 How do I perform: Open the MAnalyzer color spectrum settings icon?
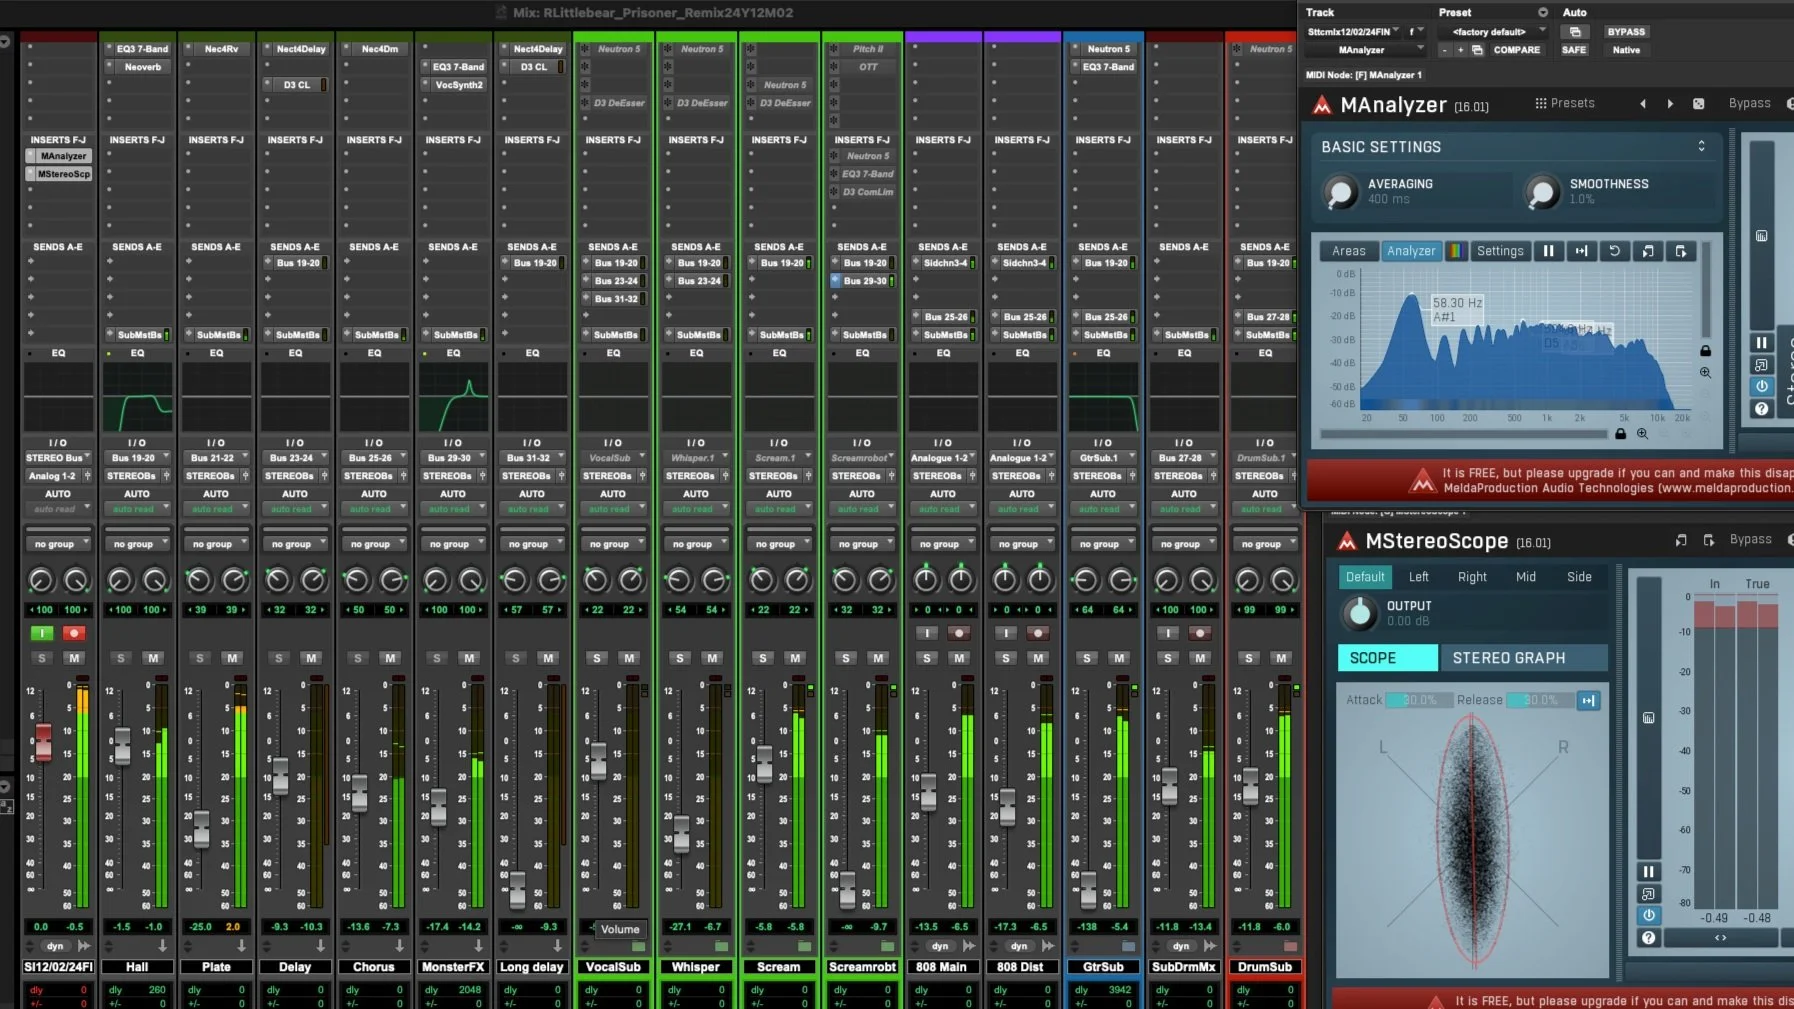(x=1456, y=251)
